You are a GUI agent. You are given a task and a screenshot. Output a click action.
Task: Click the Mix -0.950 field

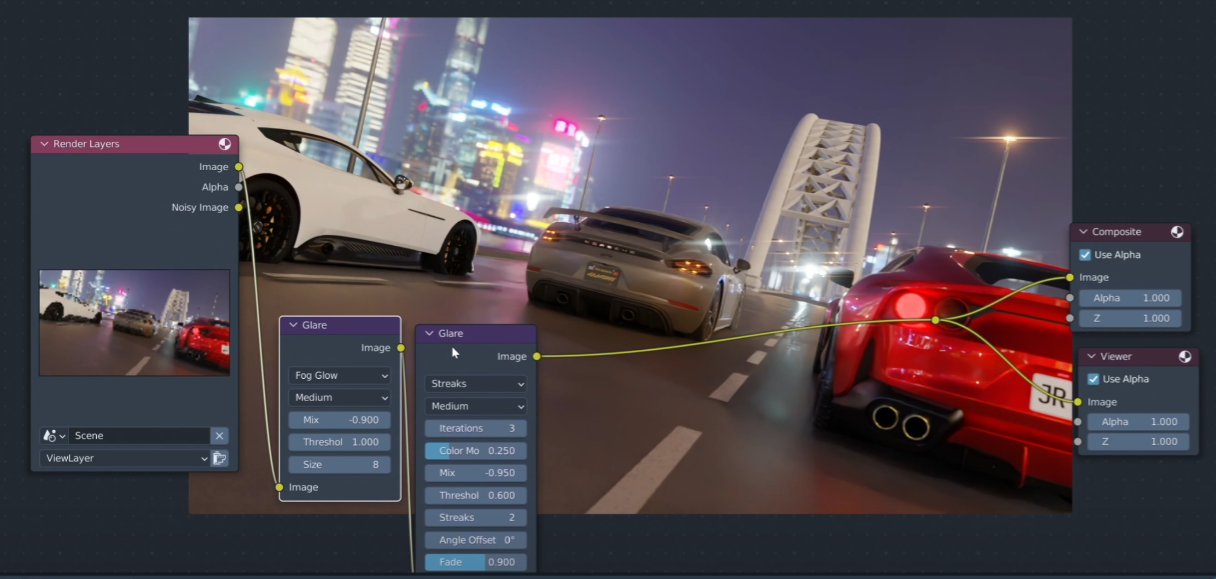tap(476, 473)
